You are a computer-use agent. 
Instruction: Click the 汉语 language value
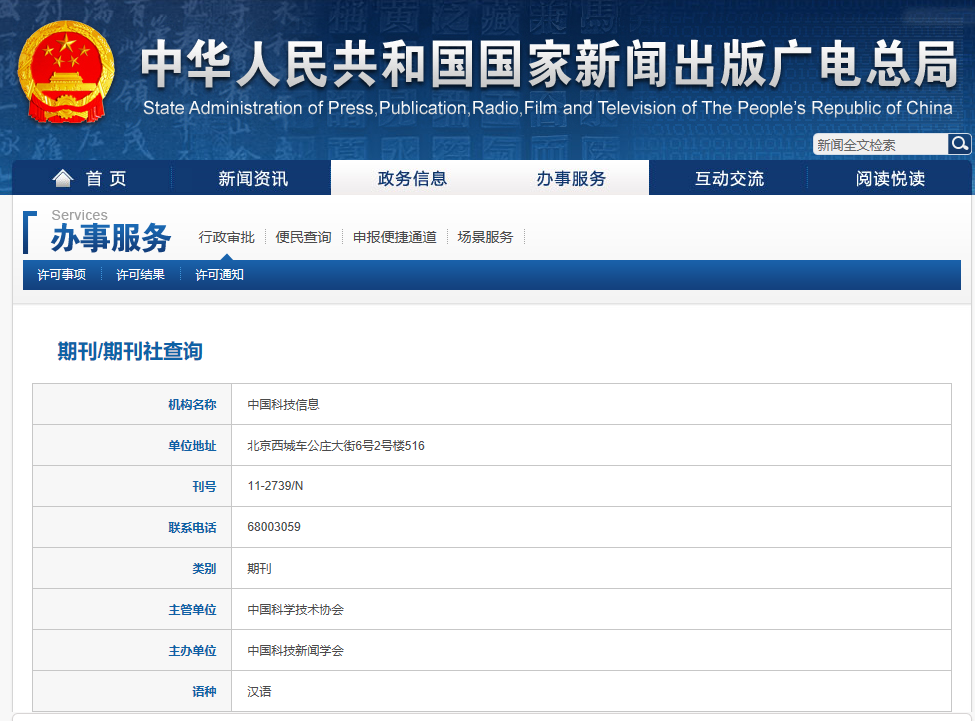click(259, 692)
